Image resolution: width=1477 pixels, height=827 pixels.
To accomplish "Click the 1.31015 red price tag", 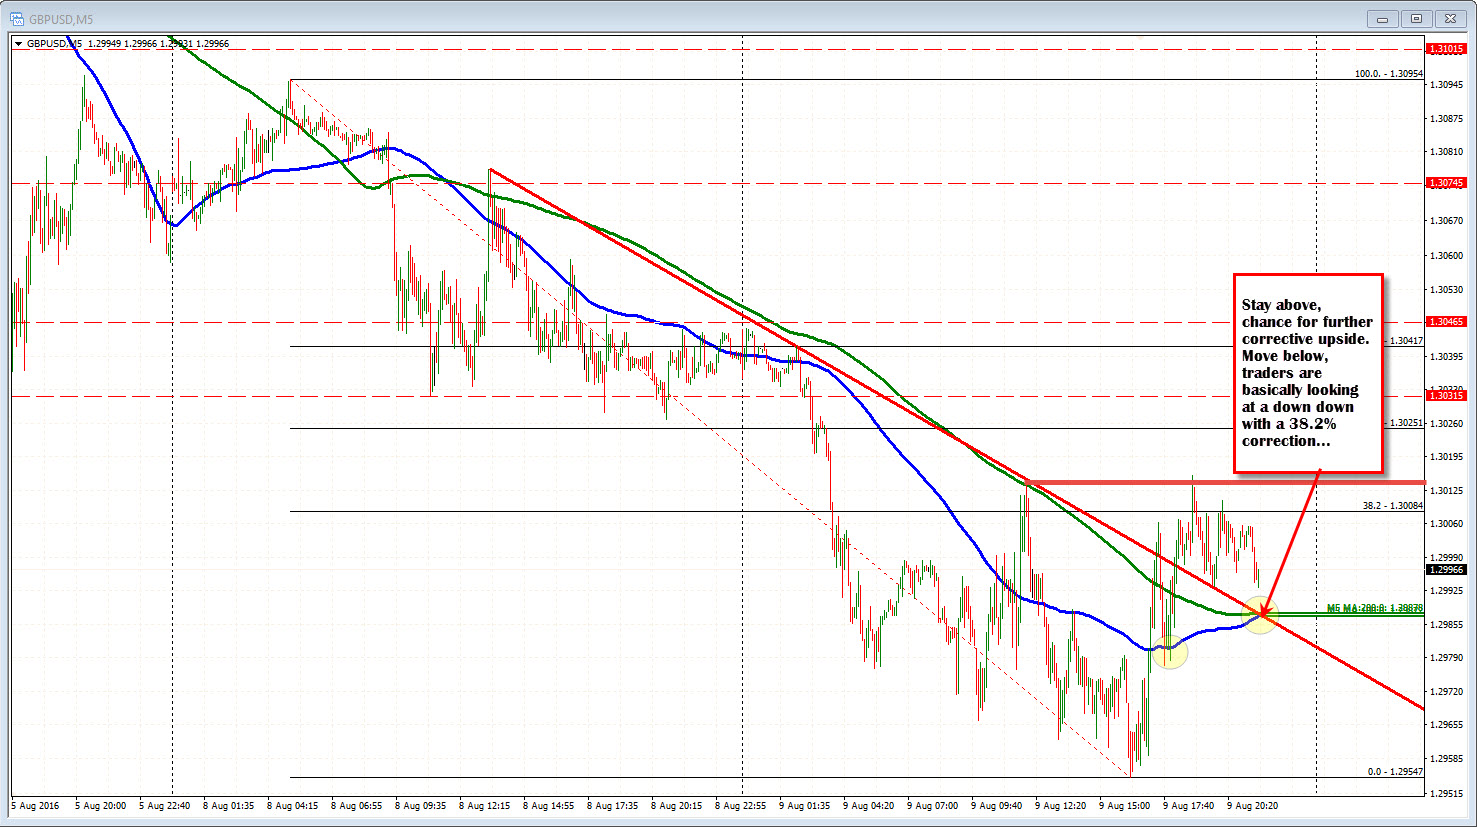I will coord(1446,48).
